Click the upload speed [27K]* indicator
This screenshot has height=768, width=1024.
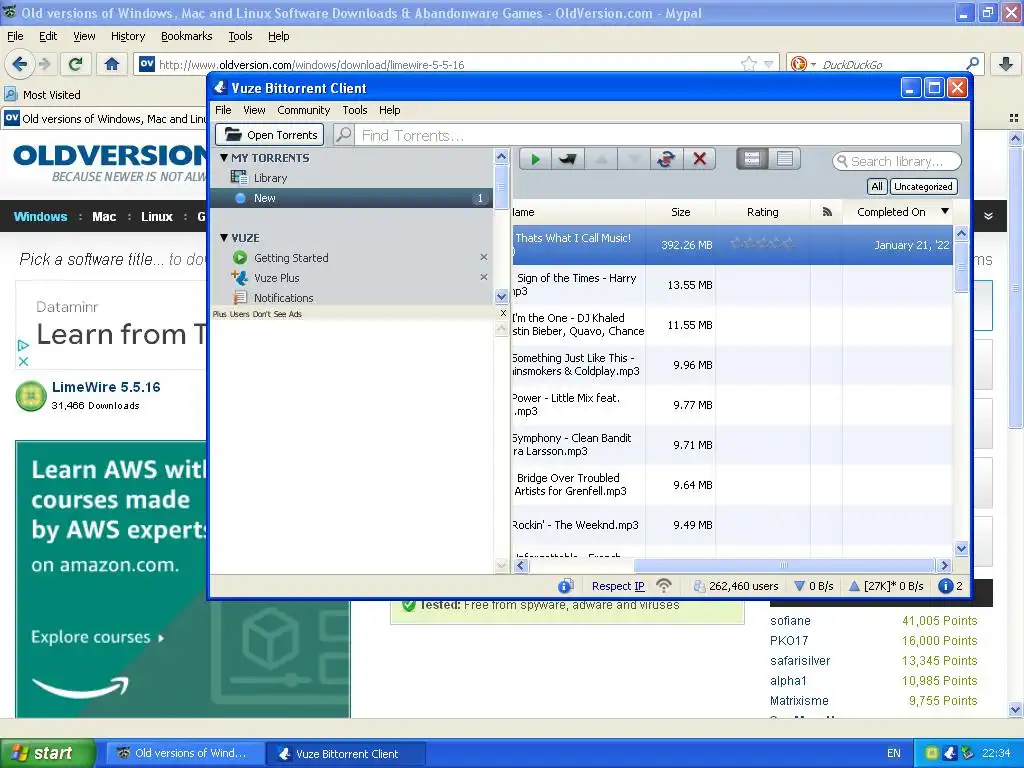click(x=886, y=586)
